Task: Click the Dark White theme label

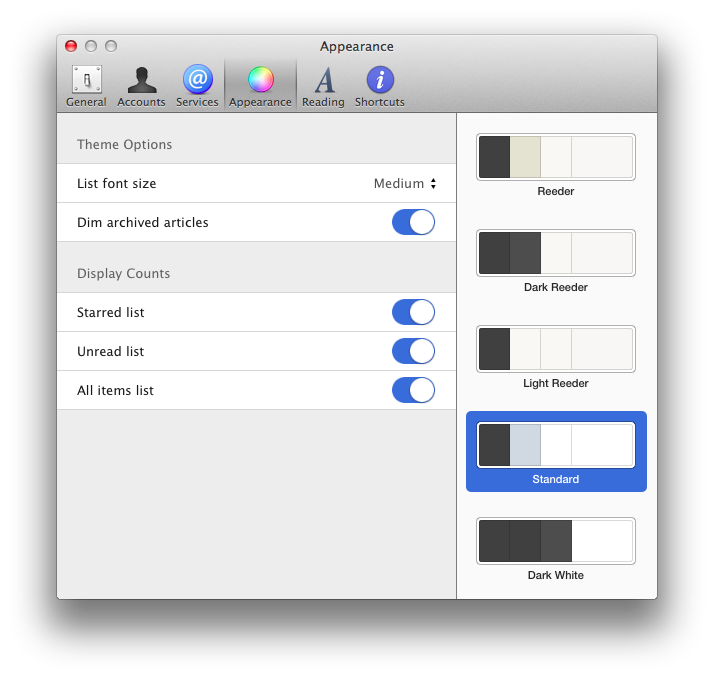Action: [x=556, y=575]
